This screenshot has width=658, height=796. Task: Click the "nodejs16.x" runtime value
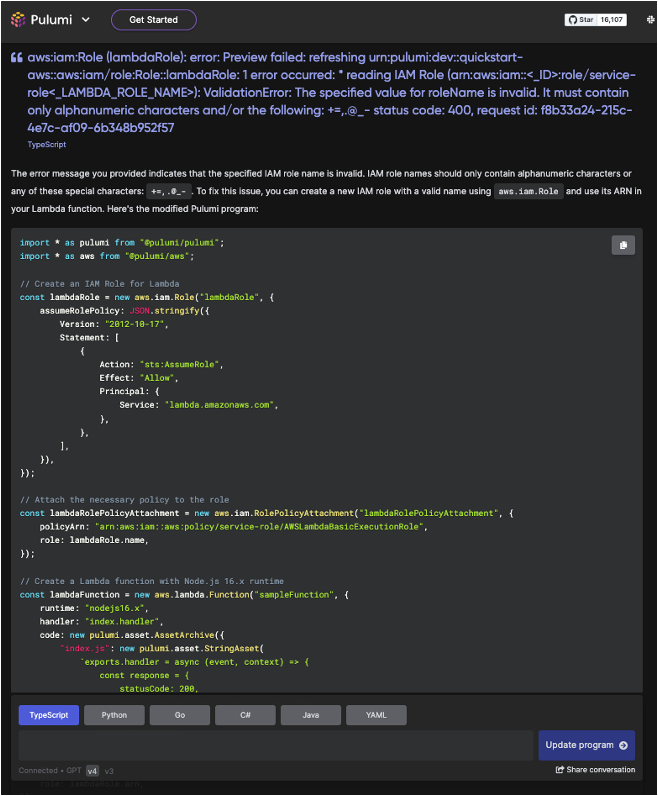click(x=115, y=608)
